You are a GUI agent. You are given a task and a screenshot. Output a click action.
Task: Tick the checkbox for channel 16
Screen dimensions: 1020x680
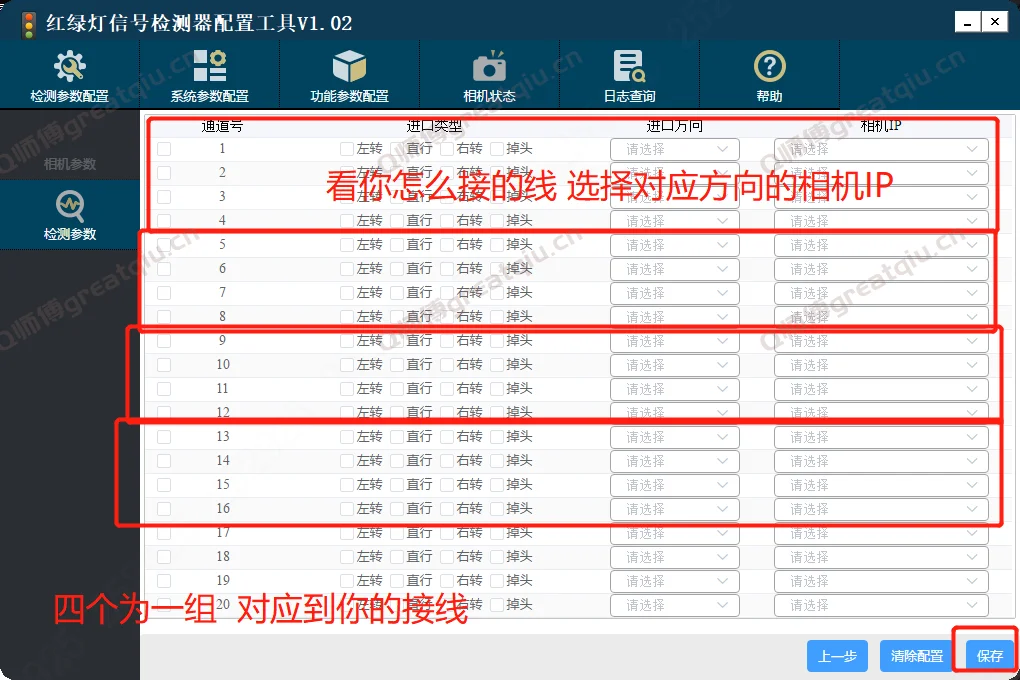tap(164, 508)
